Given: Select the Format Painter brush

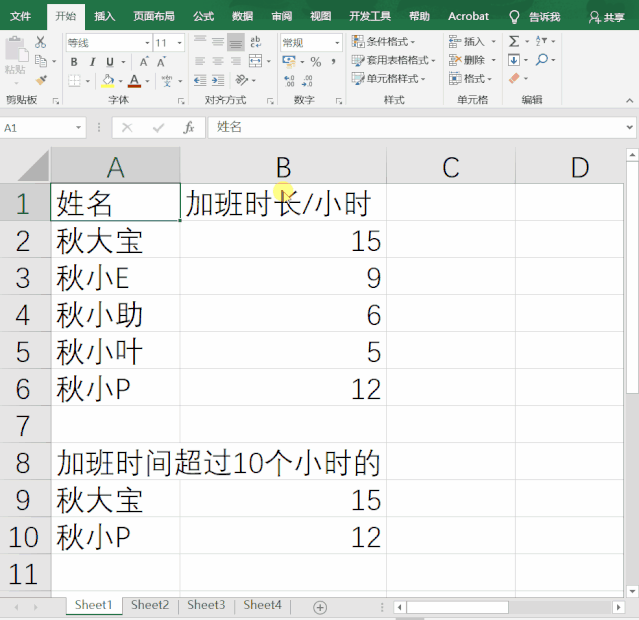Looking at the screenshot, I should click(x=41, y=79).
